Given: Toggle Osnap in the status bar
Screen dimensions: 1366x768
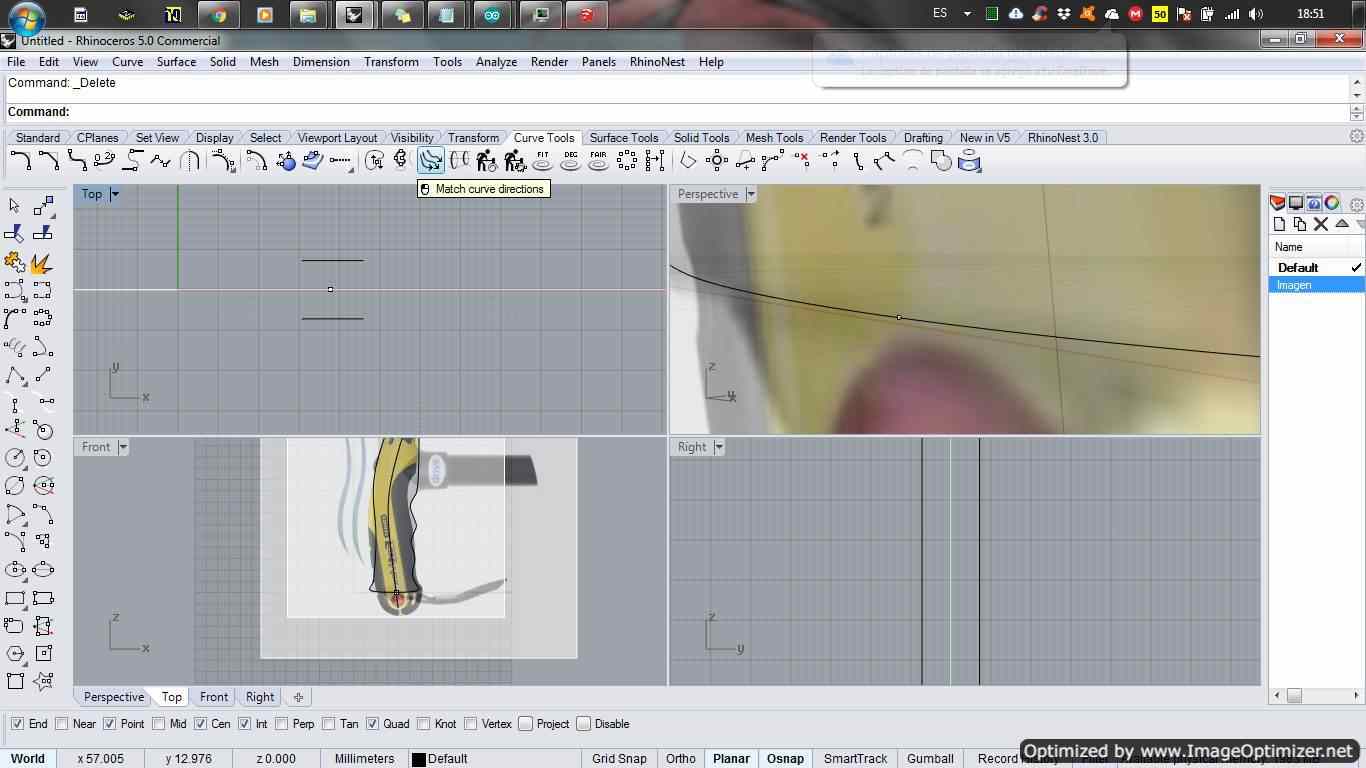Looking at the screenshot, I should [x=785, y=759].
